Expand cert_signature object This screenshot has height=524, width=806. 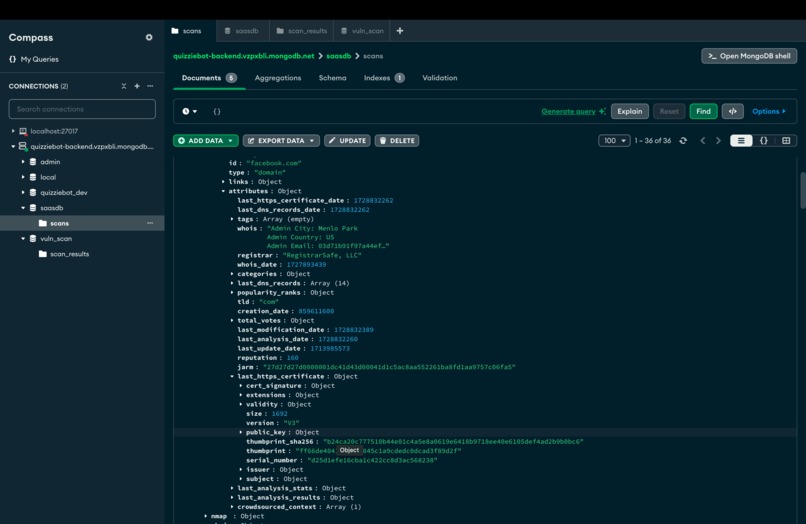click(x=241, y=386)
